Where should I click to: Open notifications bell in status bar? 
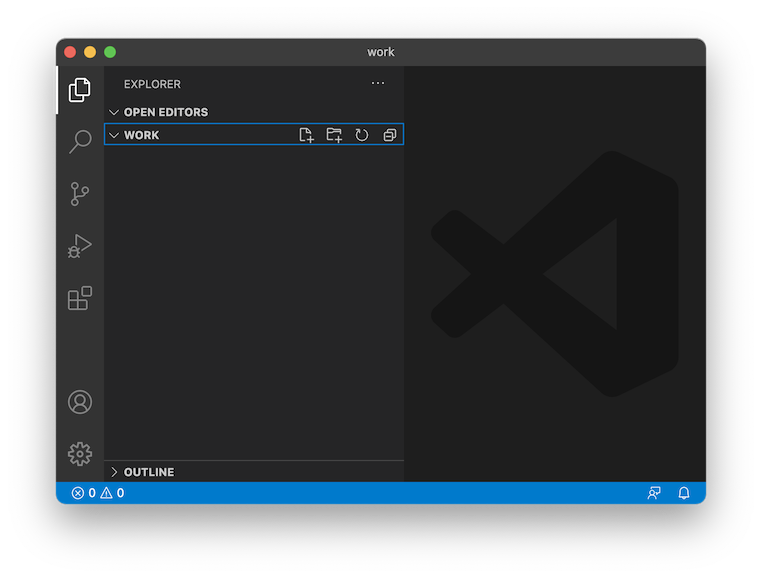point(684,493)
